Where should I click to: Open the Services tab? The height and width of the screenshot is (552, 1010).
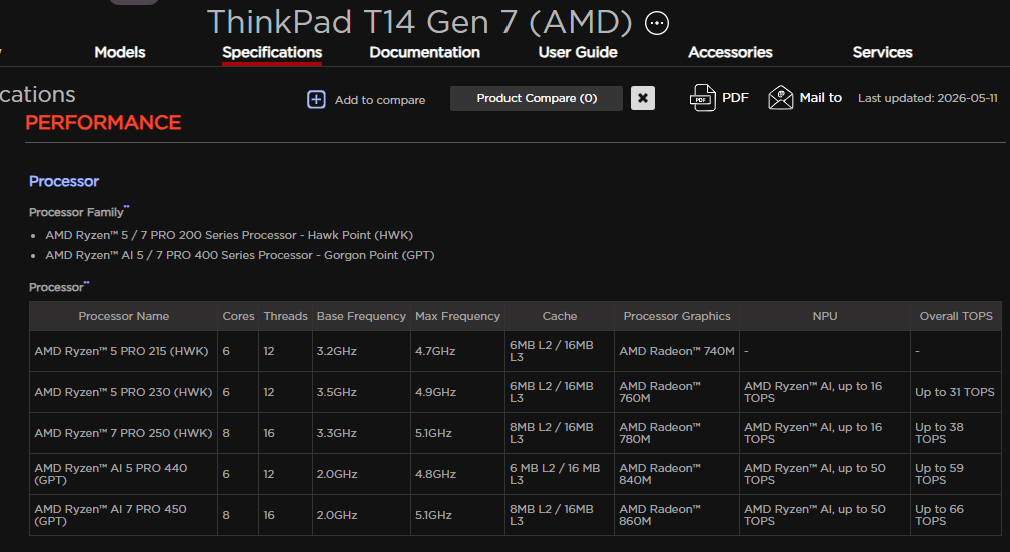tap(882, 52)
